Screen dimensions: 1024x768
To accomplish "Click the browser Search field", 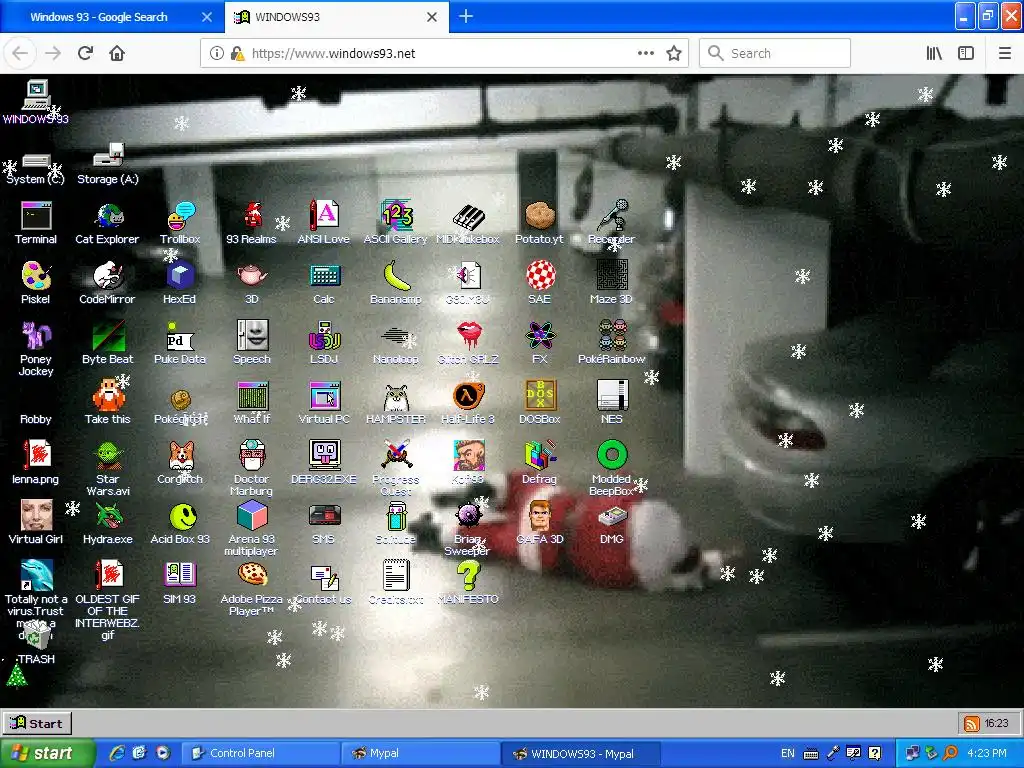I will [x=775, y=54].
